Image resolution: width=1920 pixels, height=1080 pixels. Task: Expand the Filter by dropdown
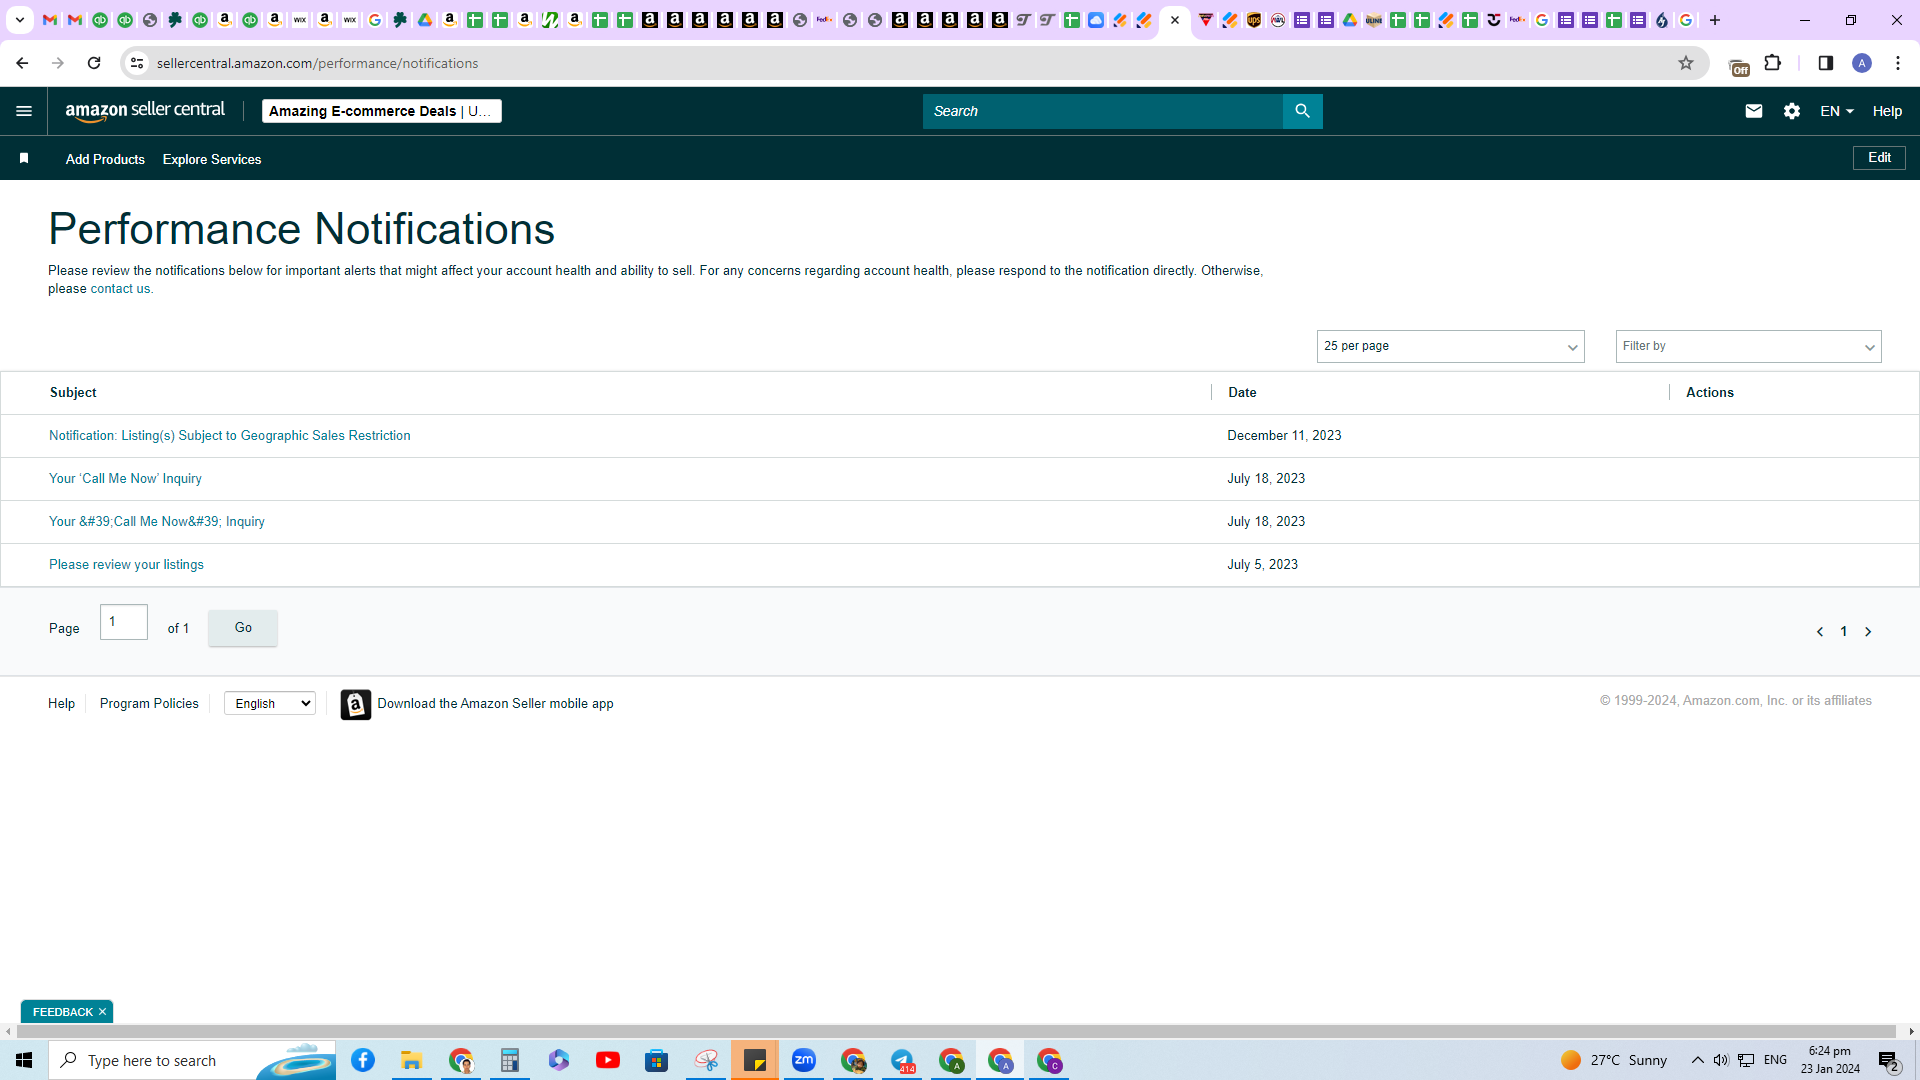coord(1748,346)
